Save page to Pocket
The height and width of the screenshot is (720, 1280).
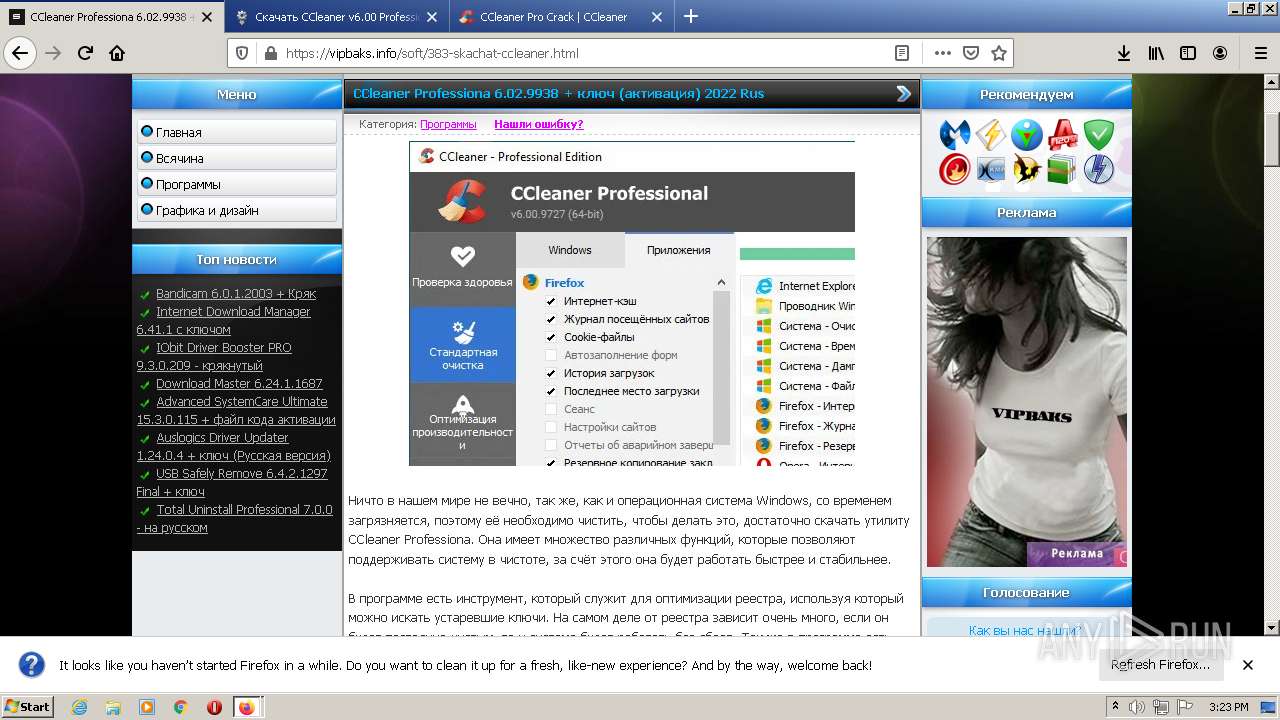[971, 53]
